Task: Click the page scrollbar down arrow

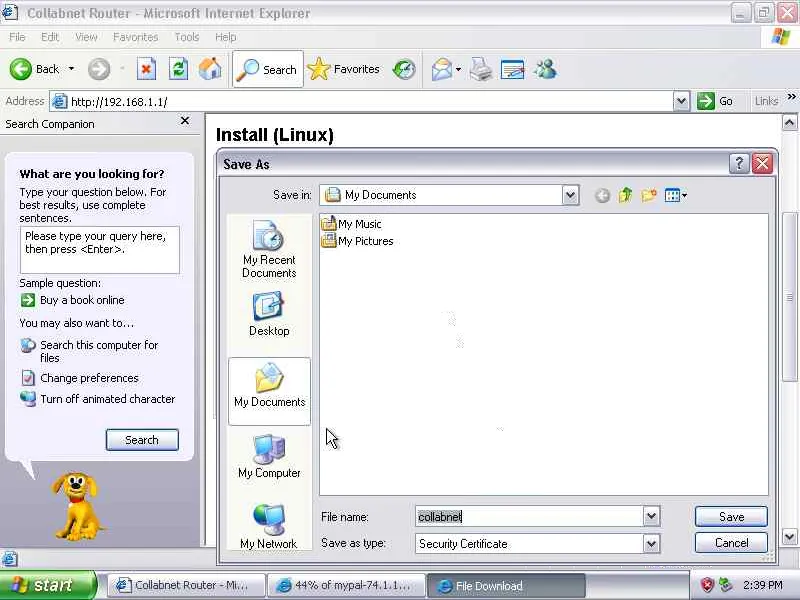Action: click(789, 537)
